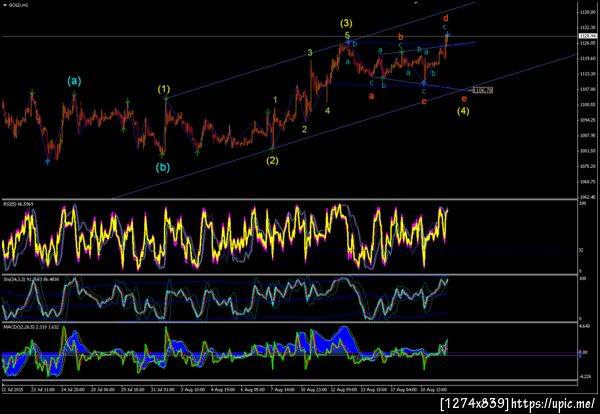This screenshot has height=414, width=600.
Task: Select the yellow (1) wave label
Action: (164, 90)
